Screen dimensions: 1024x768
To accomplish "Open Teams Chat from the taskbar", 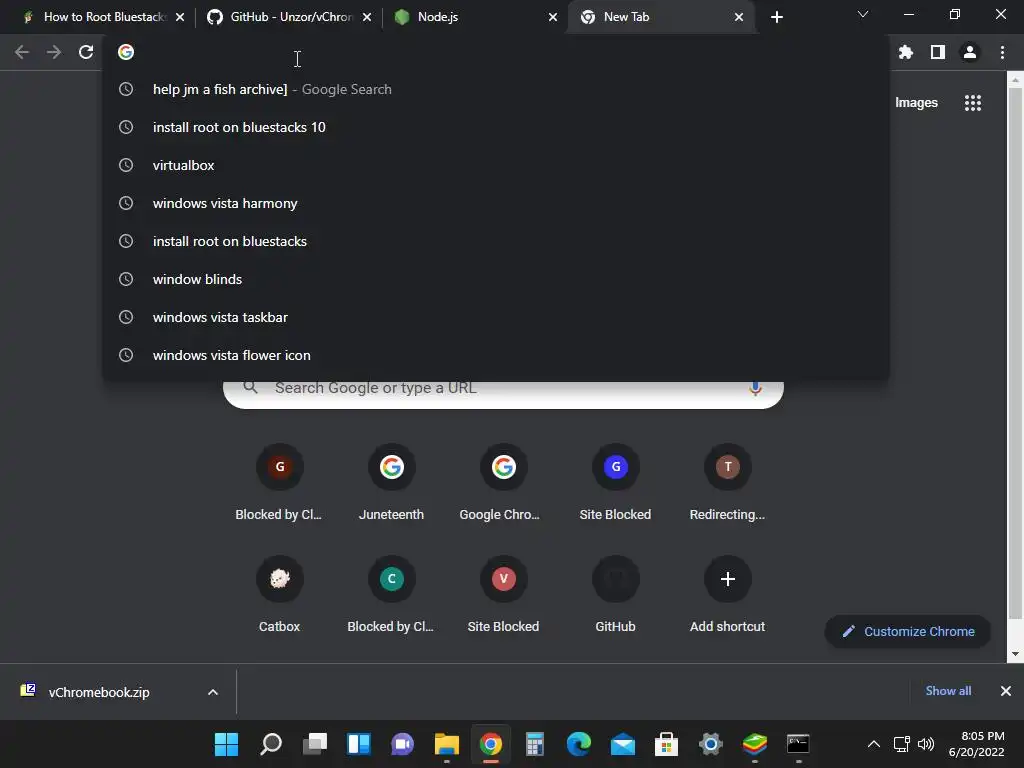I will [x=402, y=744].
